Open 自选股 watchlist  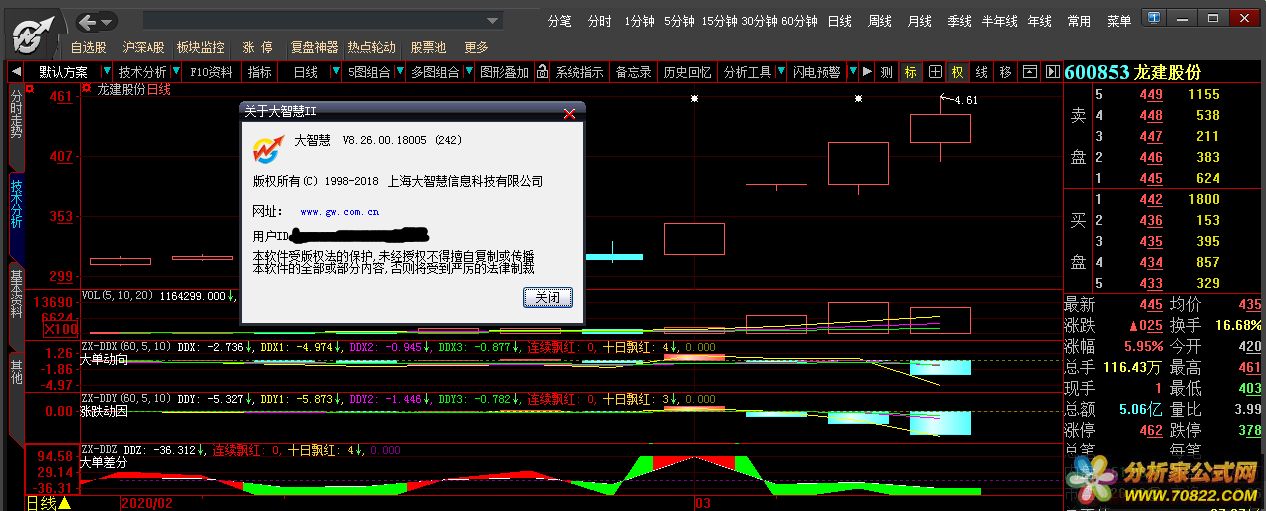tap(89, 47)
